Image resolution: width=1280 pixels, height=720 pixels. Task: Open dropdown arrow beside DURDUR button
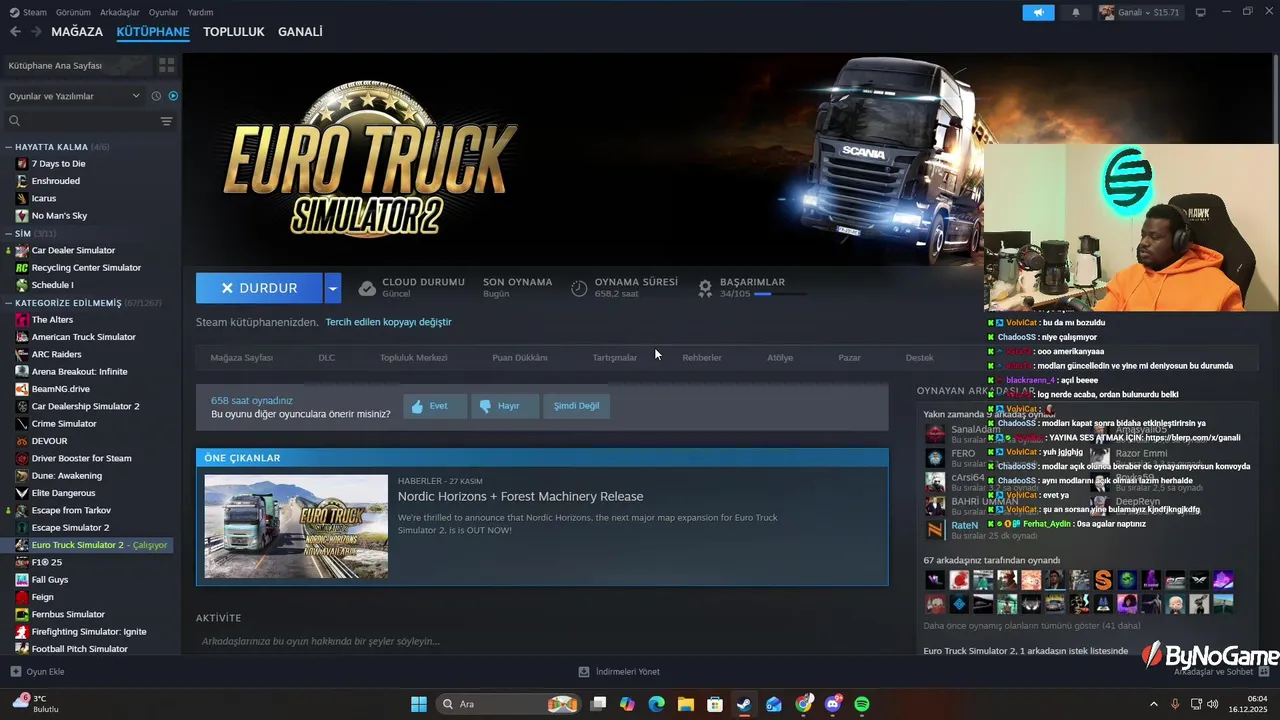tap(333, 288)
